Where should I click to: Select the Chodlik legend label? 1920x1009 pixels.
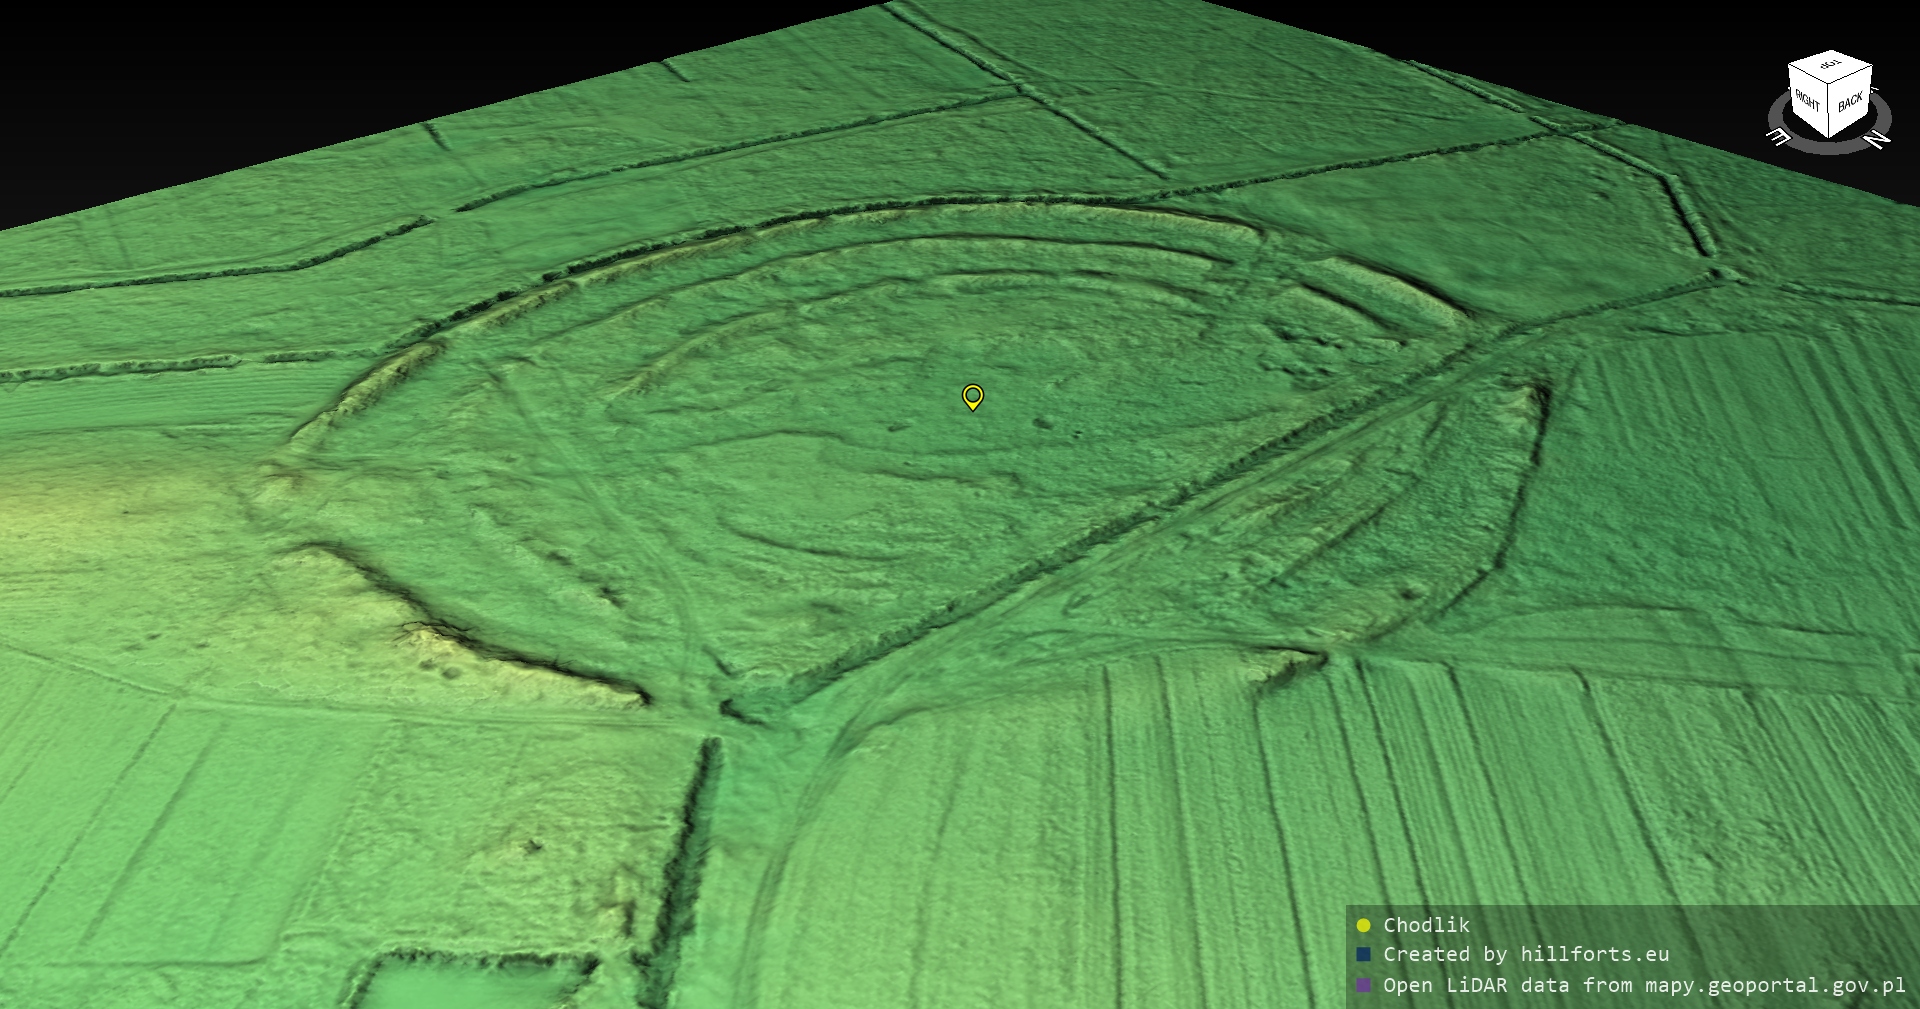point(1426,925)
